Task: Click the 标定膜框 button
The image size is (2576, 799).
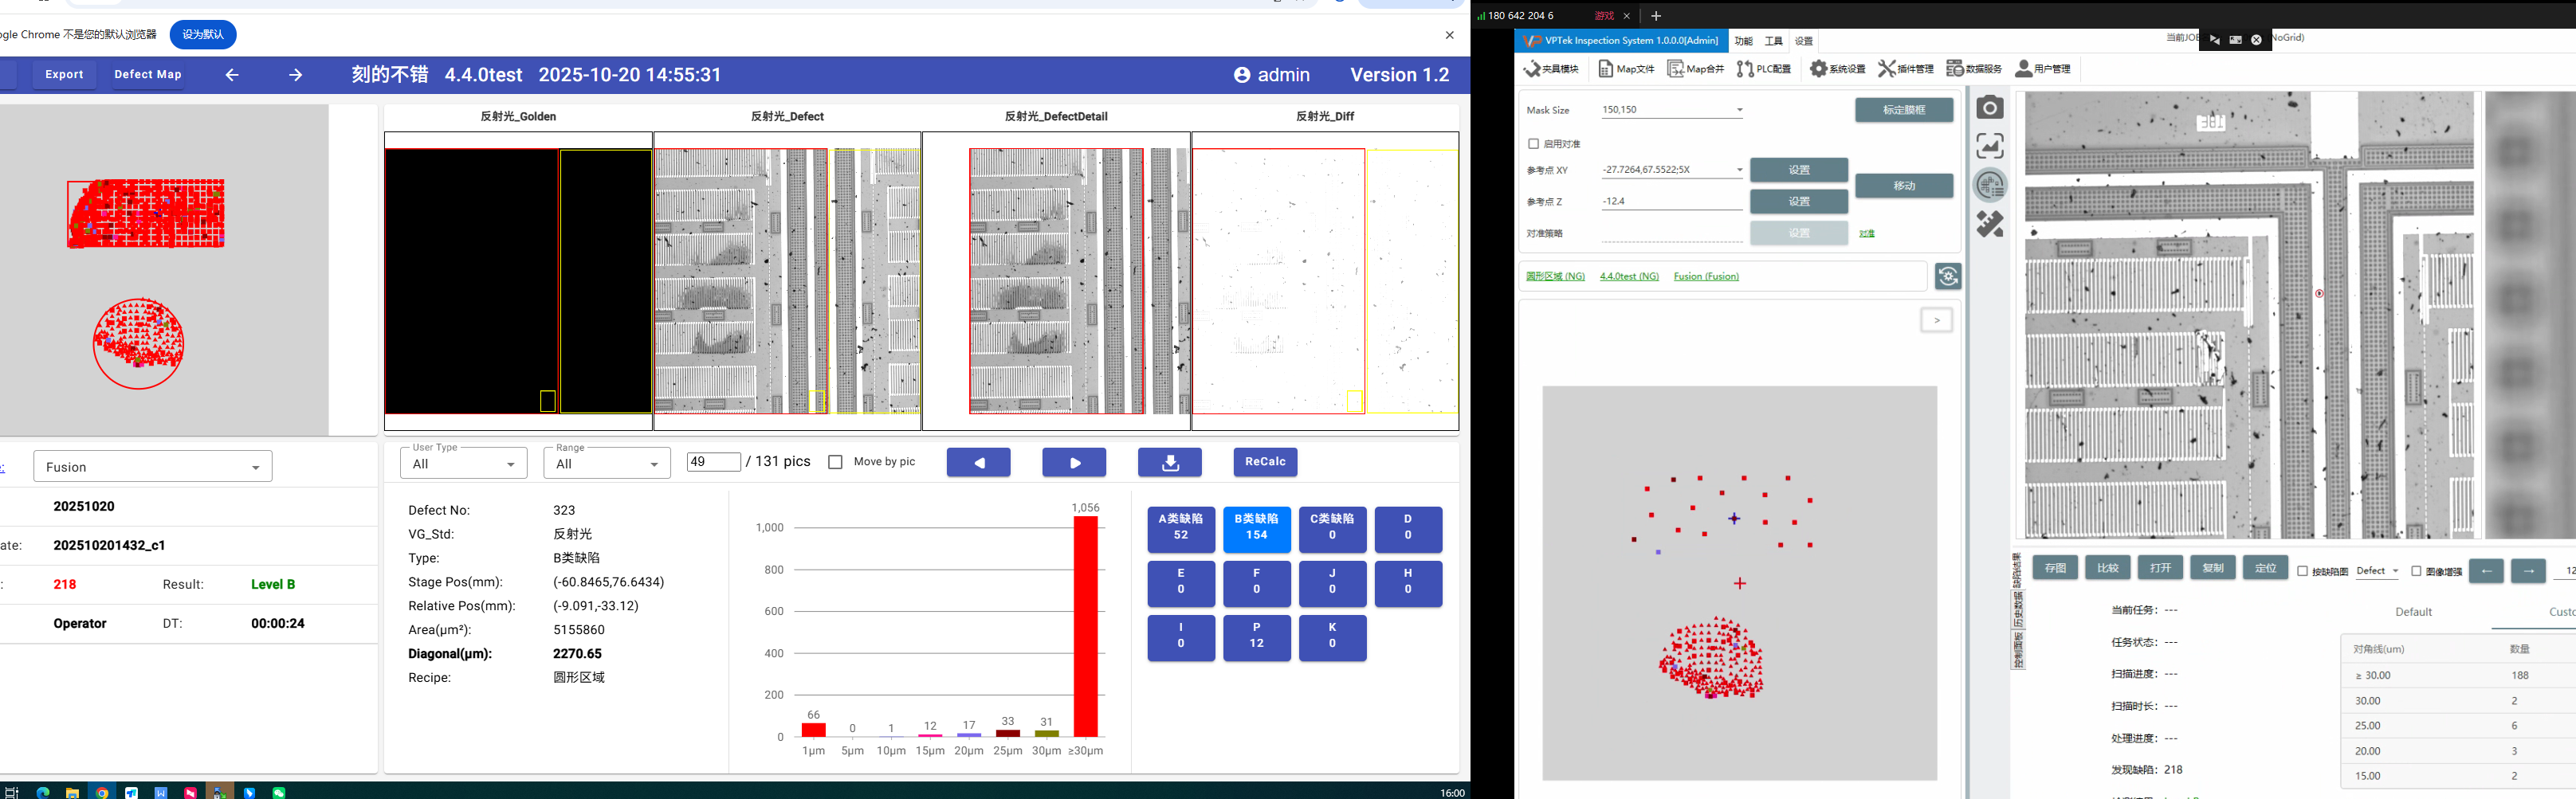Action: pos(1903,110)
